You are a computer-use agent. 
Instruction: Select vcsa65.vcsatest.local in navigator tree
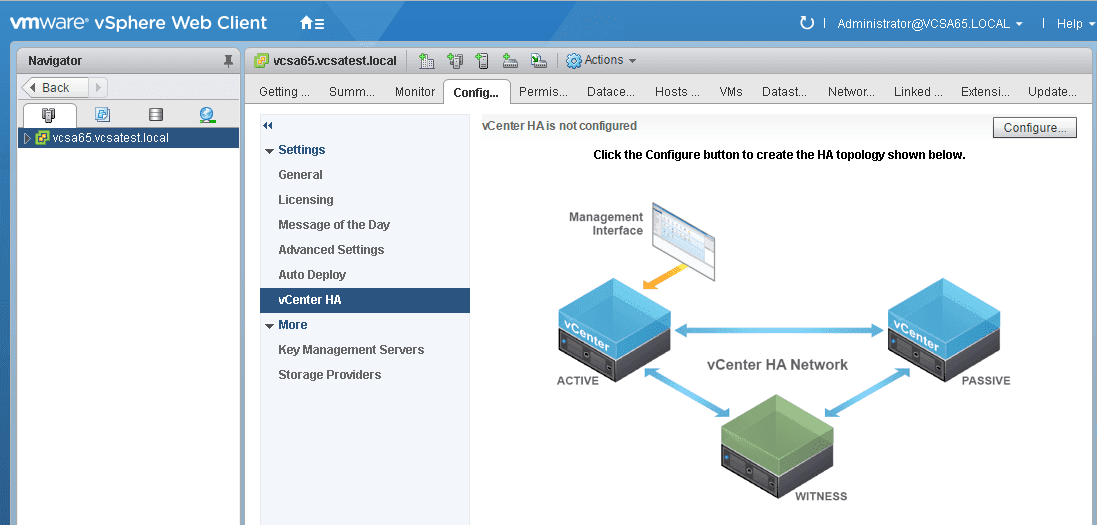pos(128,138)
